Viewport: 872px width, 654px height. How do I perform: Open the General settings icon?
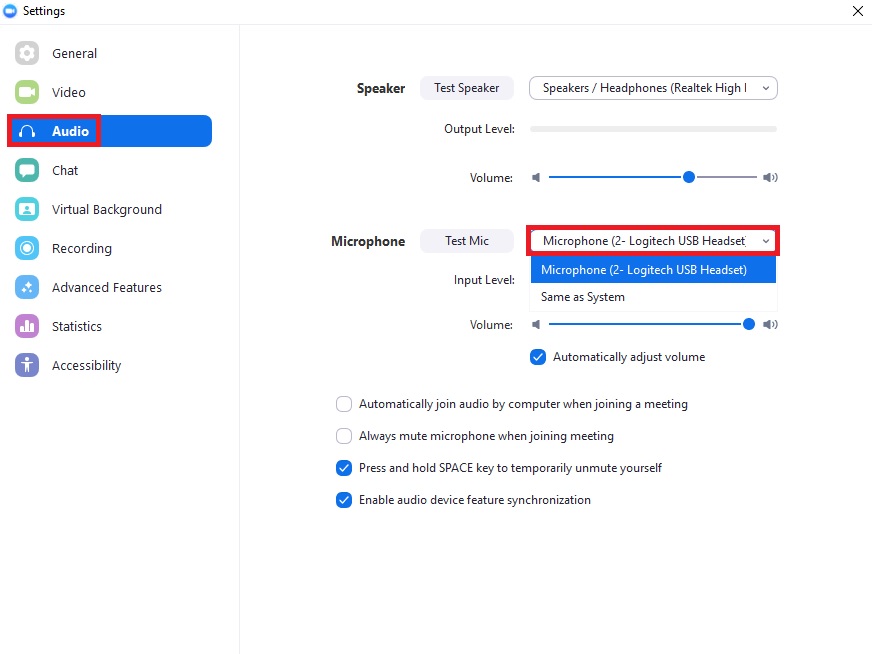(x=26, y=53)
